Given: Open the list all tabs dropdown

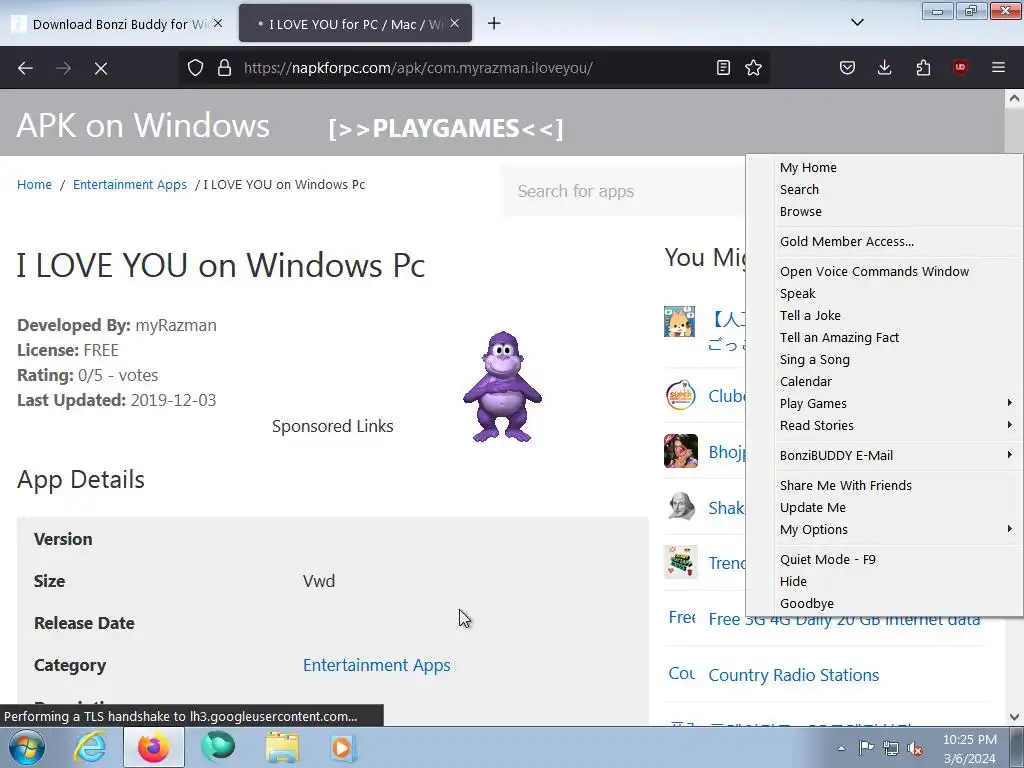Looking at the screenshot, I should pyautogui.click(x=857, y=23).
